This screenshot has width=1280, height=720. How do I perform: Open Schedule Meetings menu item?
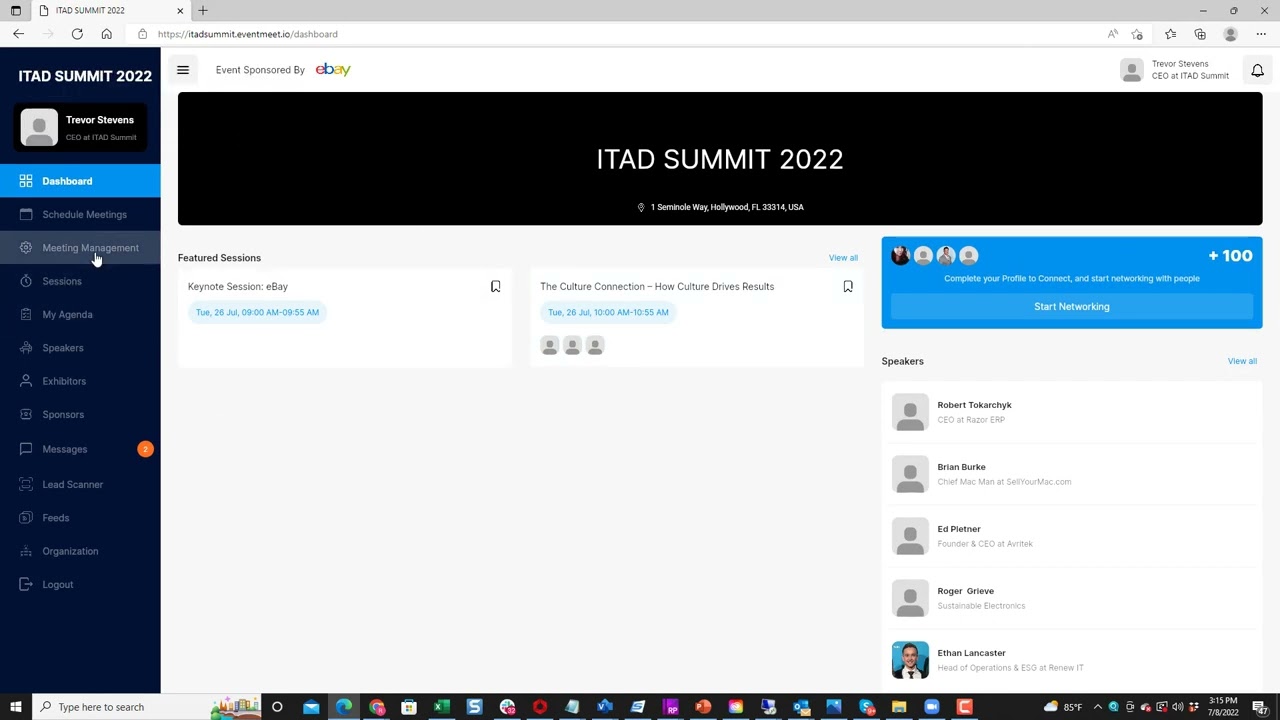click(80, 214)
